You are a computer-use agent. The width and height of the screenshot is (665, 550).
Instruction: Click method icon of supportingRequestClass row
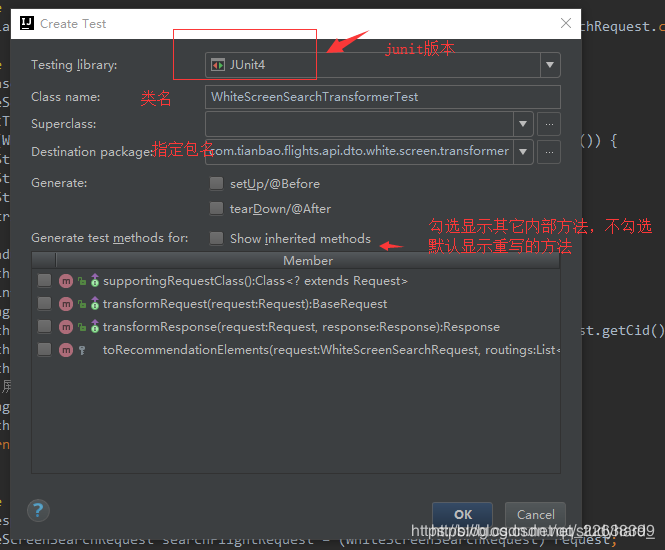pos(66,281)
